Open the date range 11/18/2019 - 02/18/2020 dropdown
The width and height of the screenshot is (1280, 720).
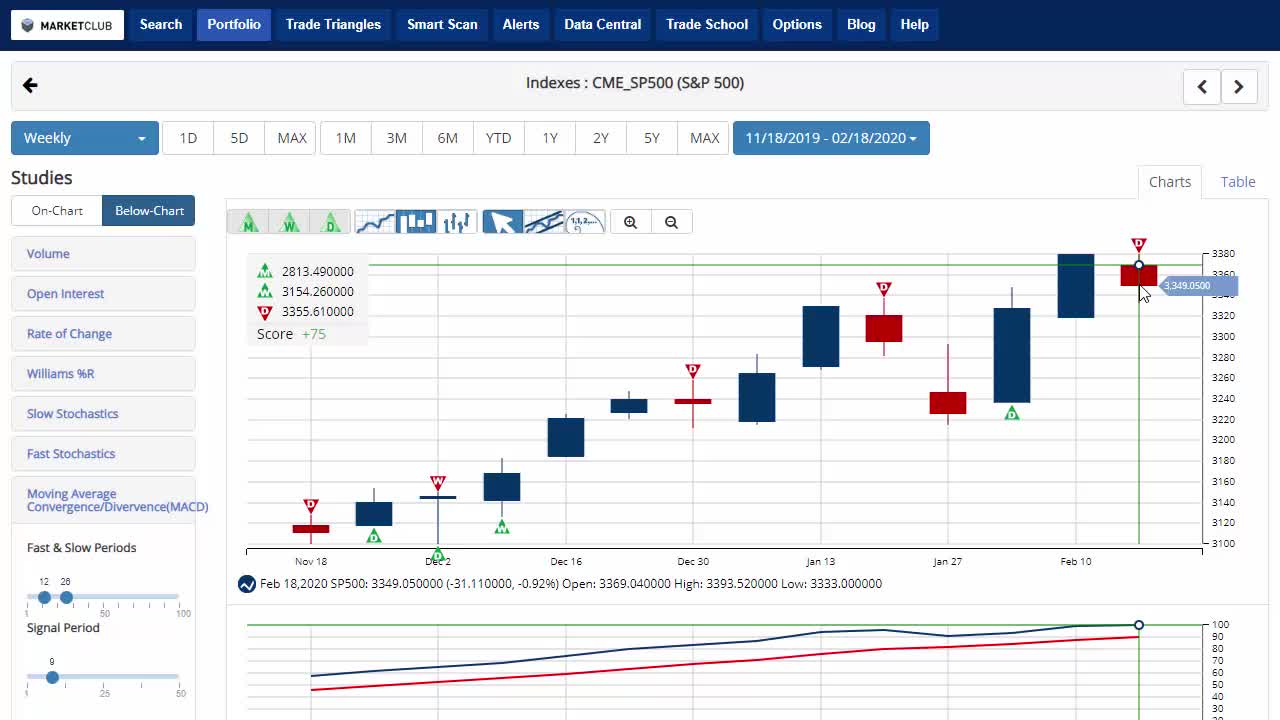pyautogui.click(x=831, y=138)
